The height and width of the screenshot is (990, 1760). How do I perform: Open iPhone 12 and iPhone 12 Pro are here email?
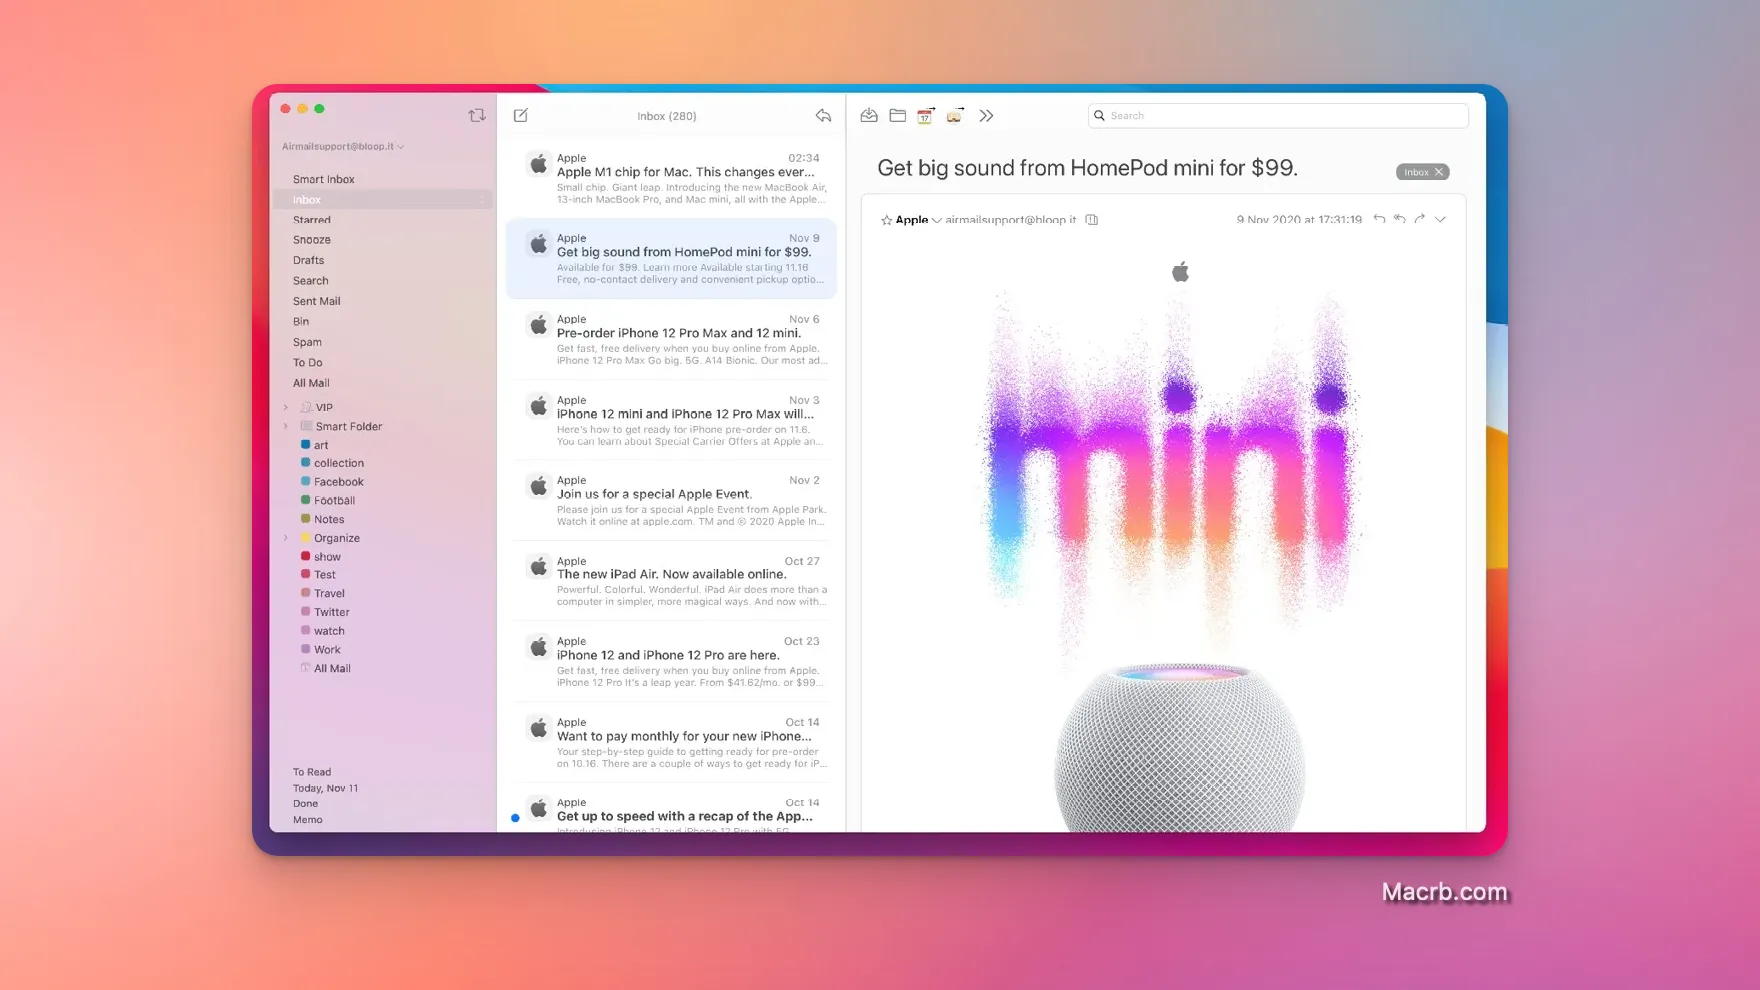(x=671, y=662)
